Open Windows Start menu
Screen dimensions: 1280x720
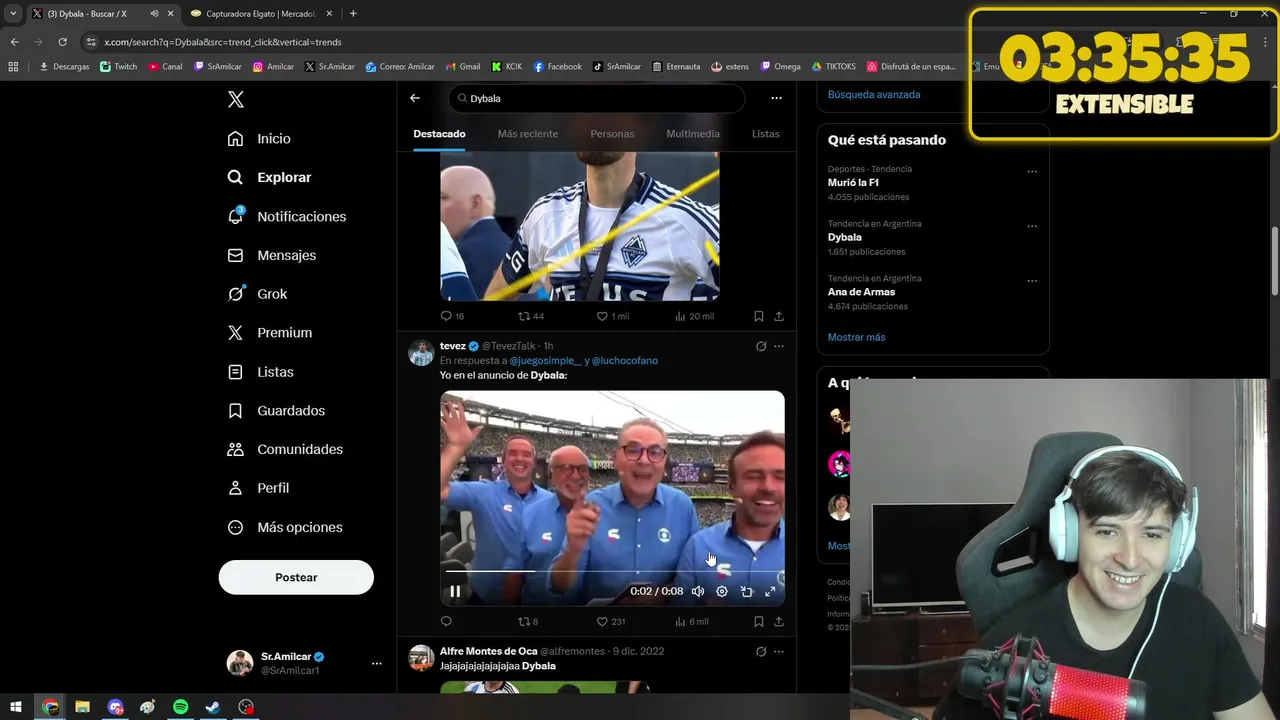(17, 707)
